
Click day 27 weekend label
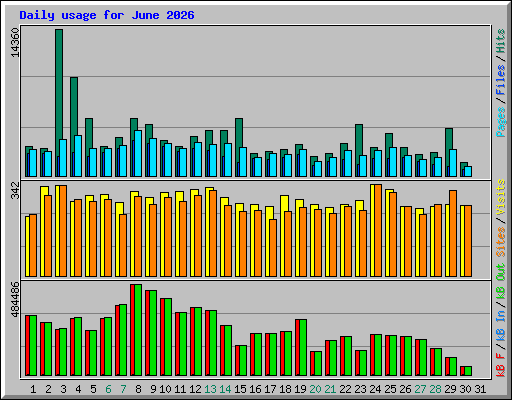(420, 389)
